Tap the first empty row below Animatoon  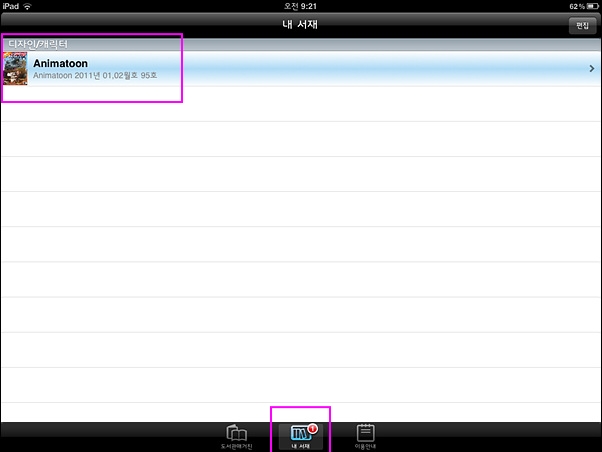click(301, 104)
